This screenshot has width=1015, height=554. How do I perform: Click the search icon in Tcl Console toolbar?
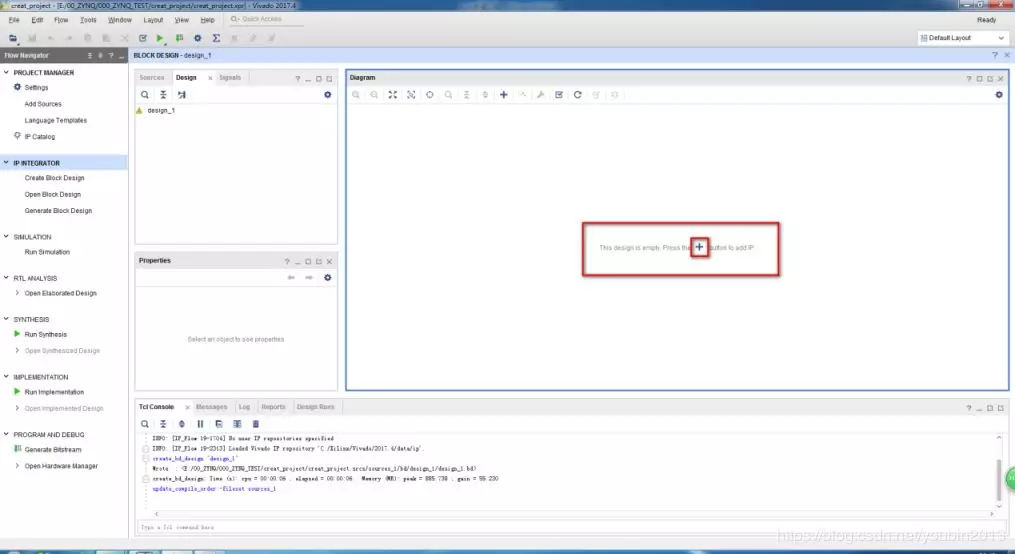pos(145,424)
